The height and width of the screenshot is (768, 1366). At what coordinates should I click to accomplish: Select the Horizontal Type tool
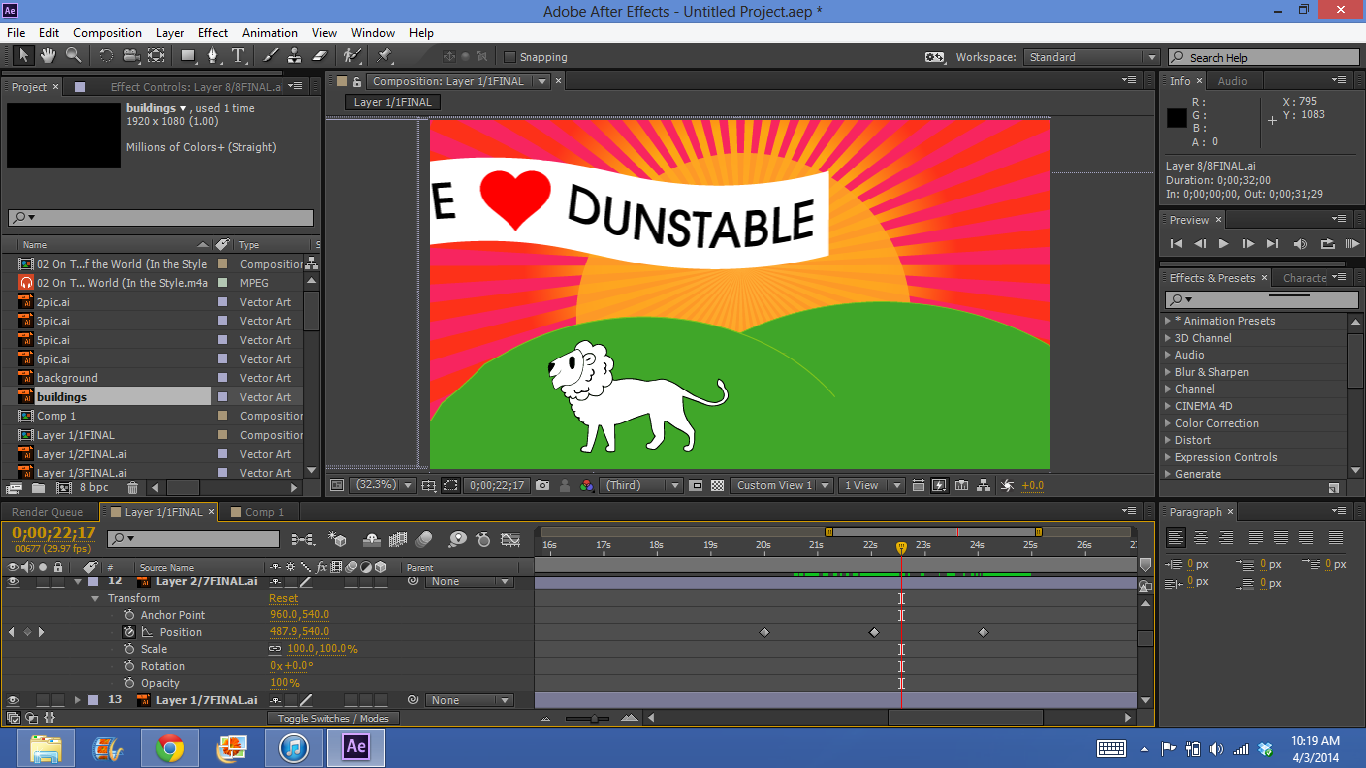pos(239,56)
